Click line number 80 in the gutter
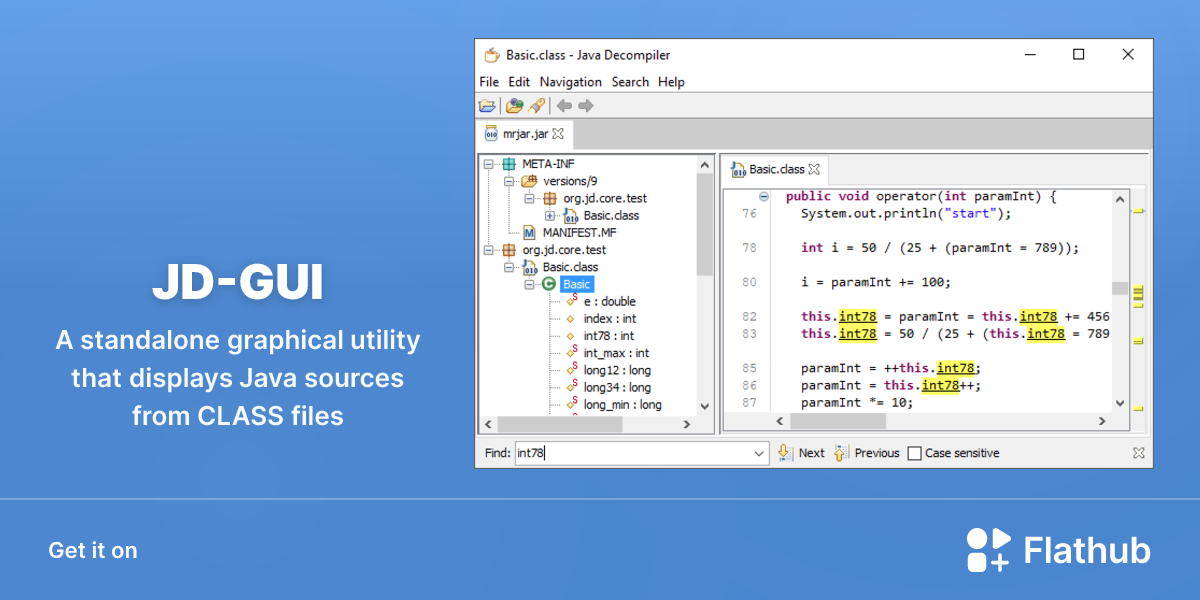Viewport: 1200px width, 600px height. point(750,282)
